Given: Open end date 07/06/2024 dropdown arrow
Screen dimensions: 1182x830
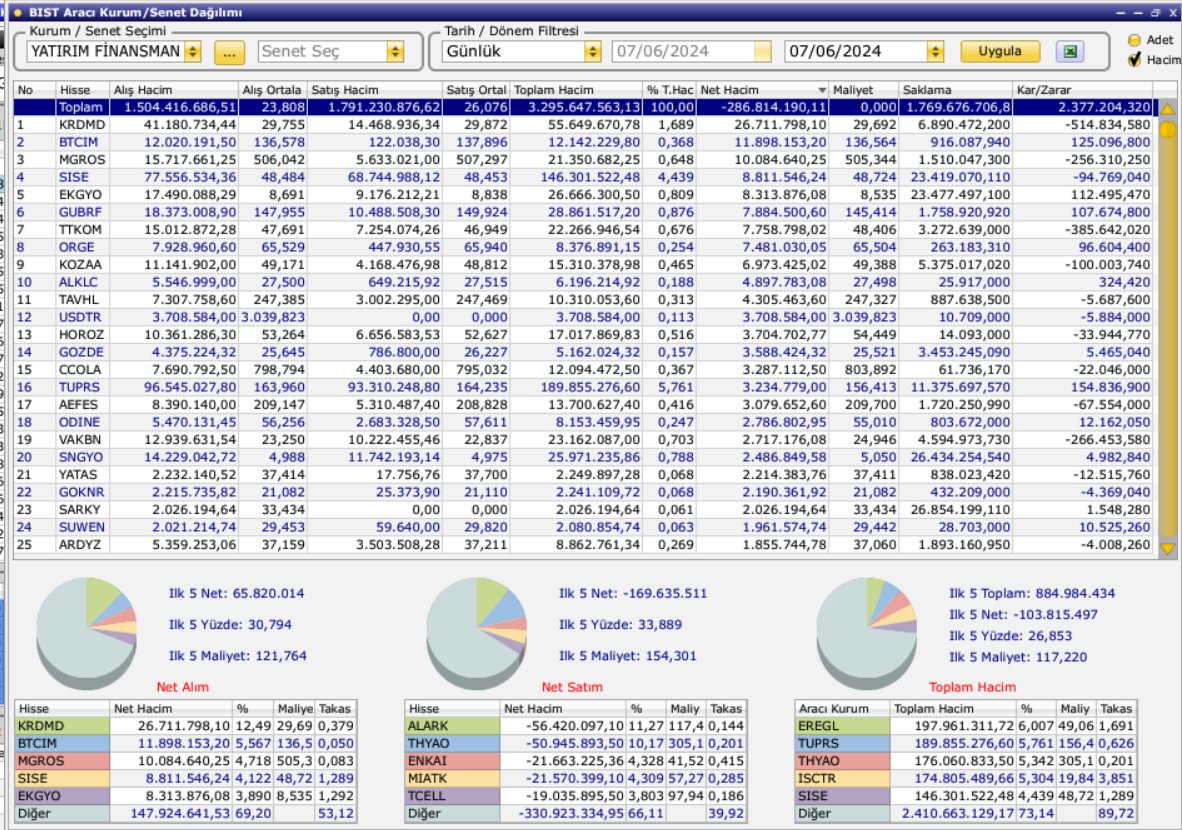Looking at the screenshot, I should tap(935, 51).
